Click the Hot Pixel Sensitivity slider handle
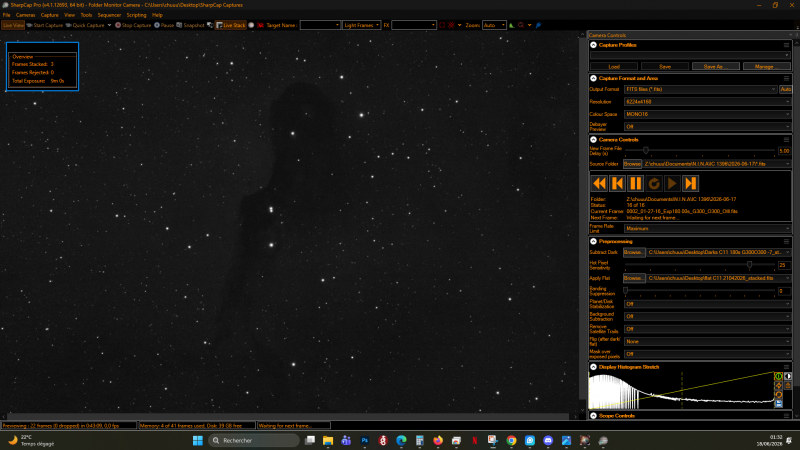 coord(749,265)
